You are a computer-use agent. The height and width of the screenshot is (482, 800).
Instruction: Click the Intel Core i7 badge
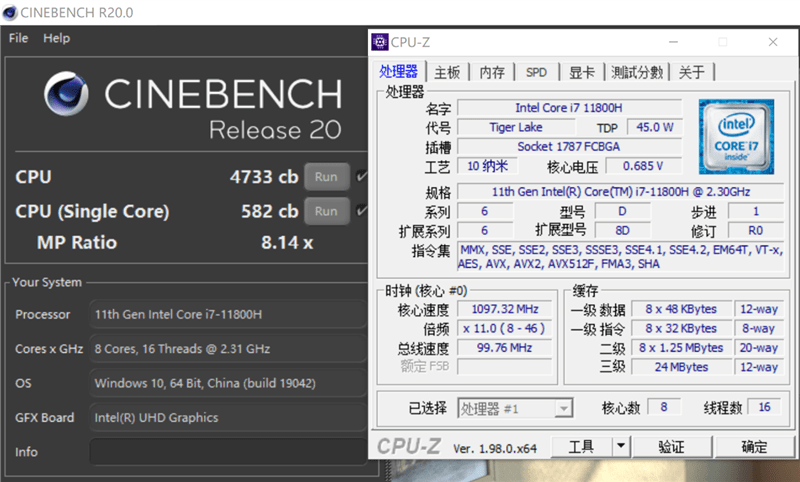pyautogui.click(x=736, y=137)
